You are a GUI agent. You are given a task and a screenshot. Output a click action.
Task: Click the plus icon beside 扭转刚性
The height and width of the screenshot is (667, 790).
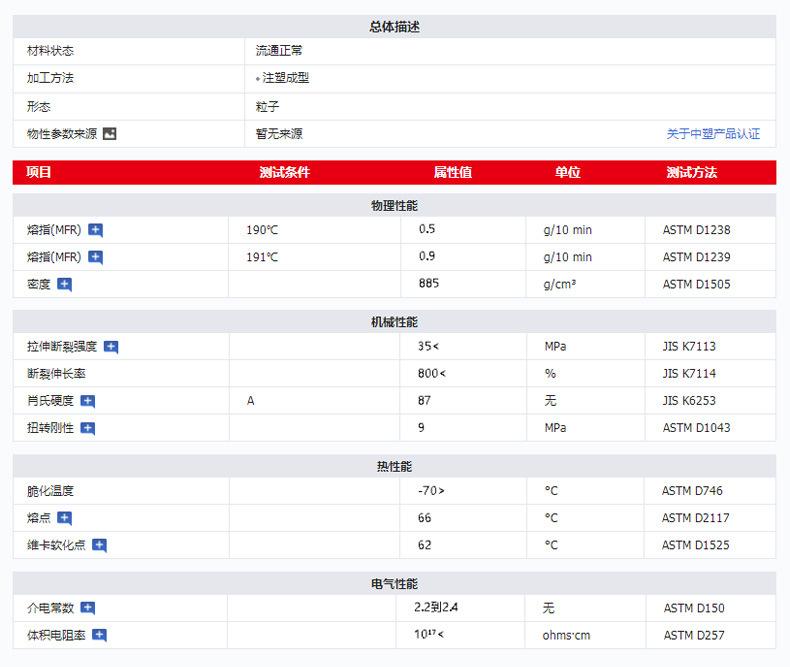88,428
